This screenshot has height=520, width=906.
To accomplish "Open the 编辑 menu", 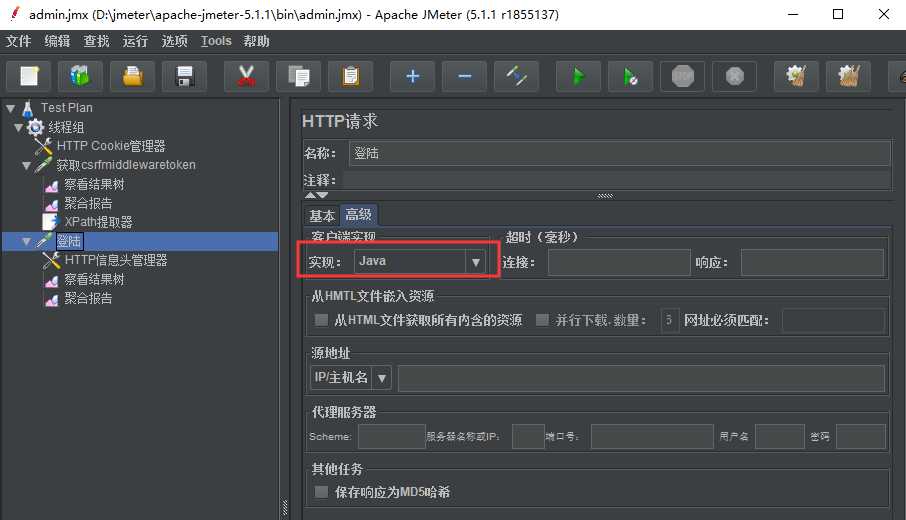I will coord(57,41).
